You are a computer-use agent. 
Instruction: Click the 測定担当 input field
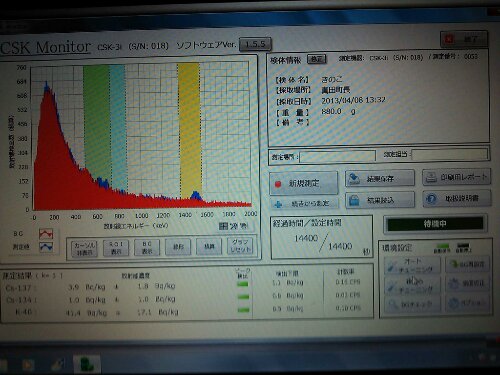[450, 154]
